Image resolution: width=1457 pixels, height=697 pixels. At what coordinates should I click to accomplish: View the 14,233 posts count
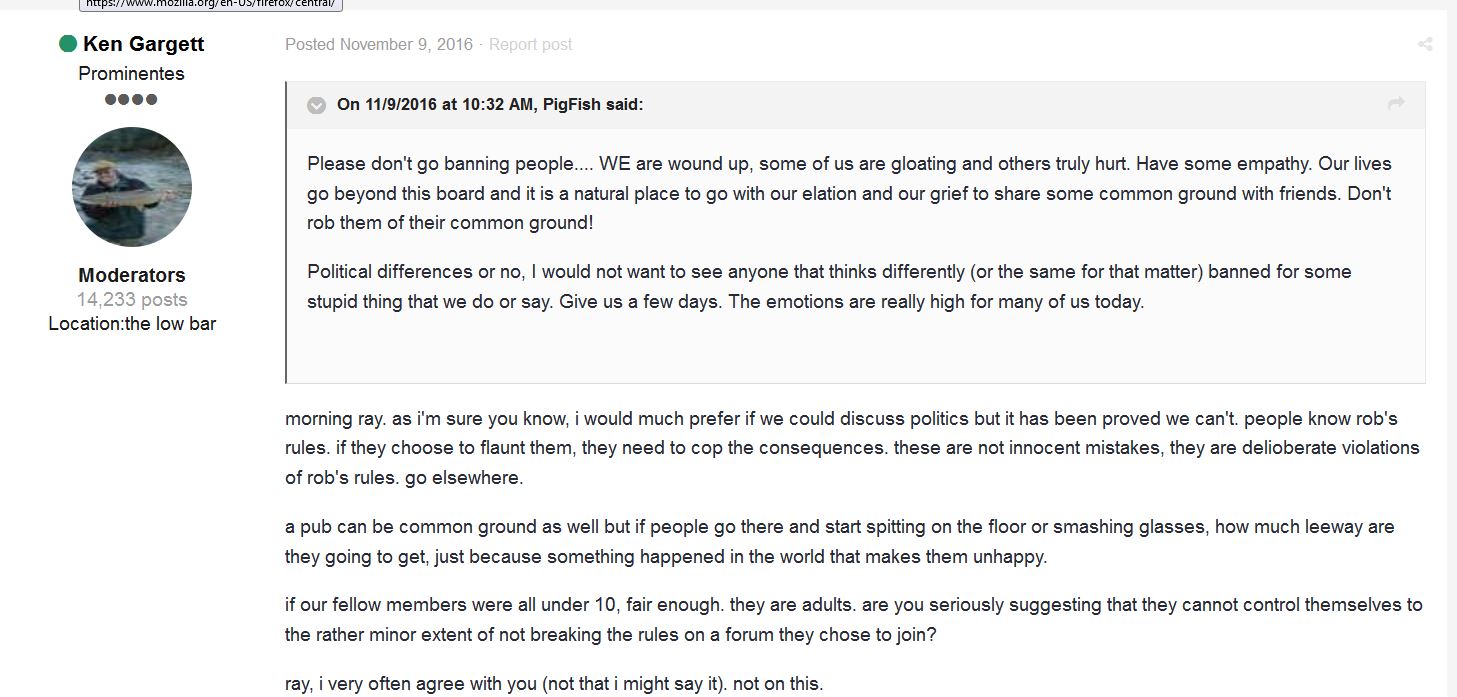coord(132,299)
